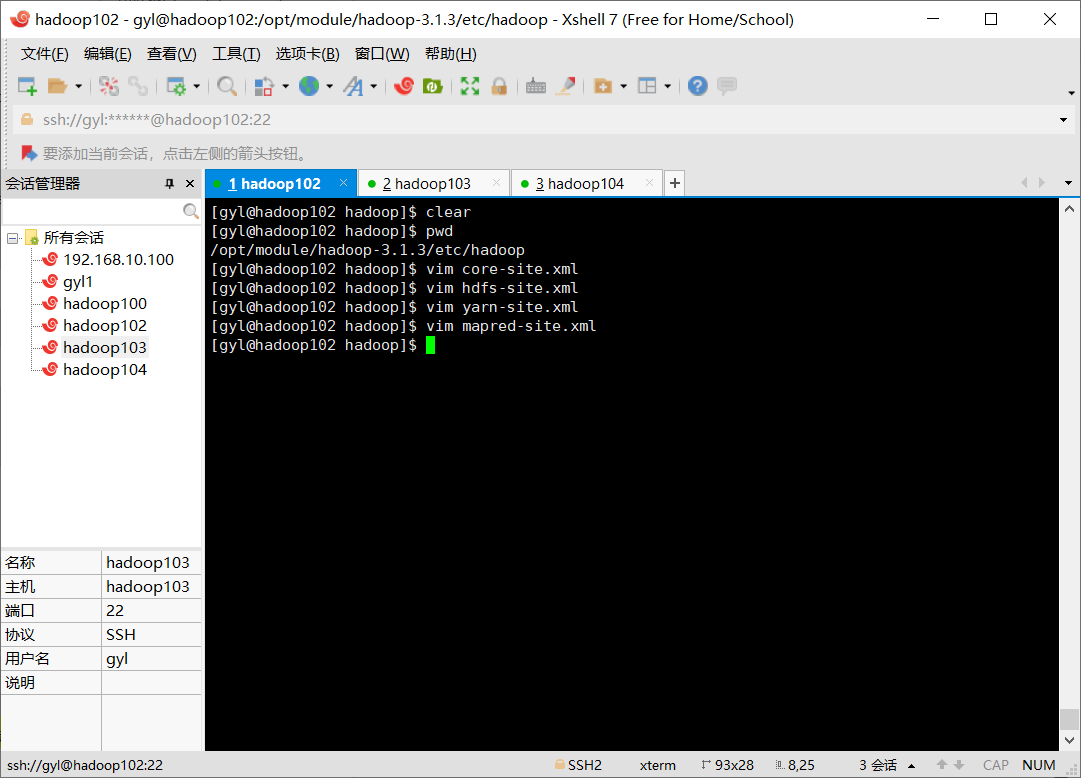Viewport: 1081px width, 778px height.
Task: Click the speech bubble feedback icon
Action: [x=727, y=86]
